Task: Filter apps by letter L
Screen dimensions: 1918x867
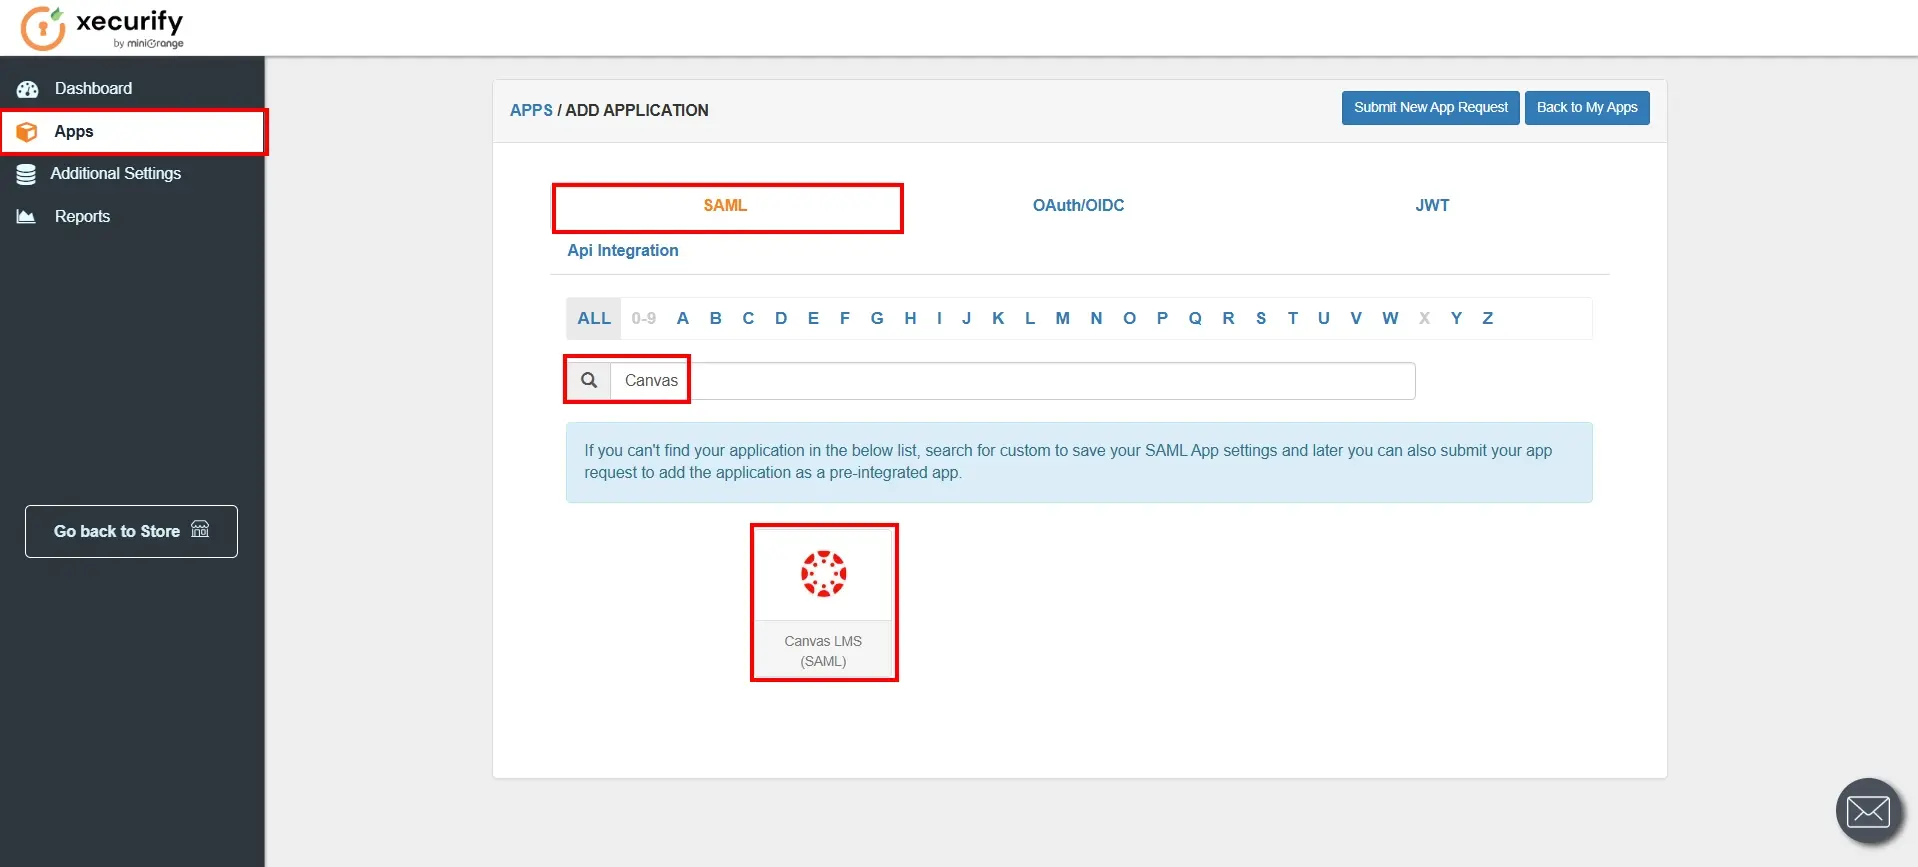Action: (x=1030, y=318)
